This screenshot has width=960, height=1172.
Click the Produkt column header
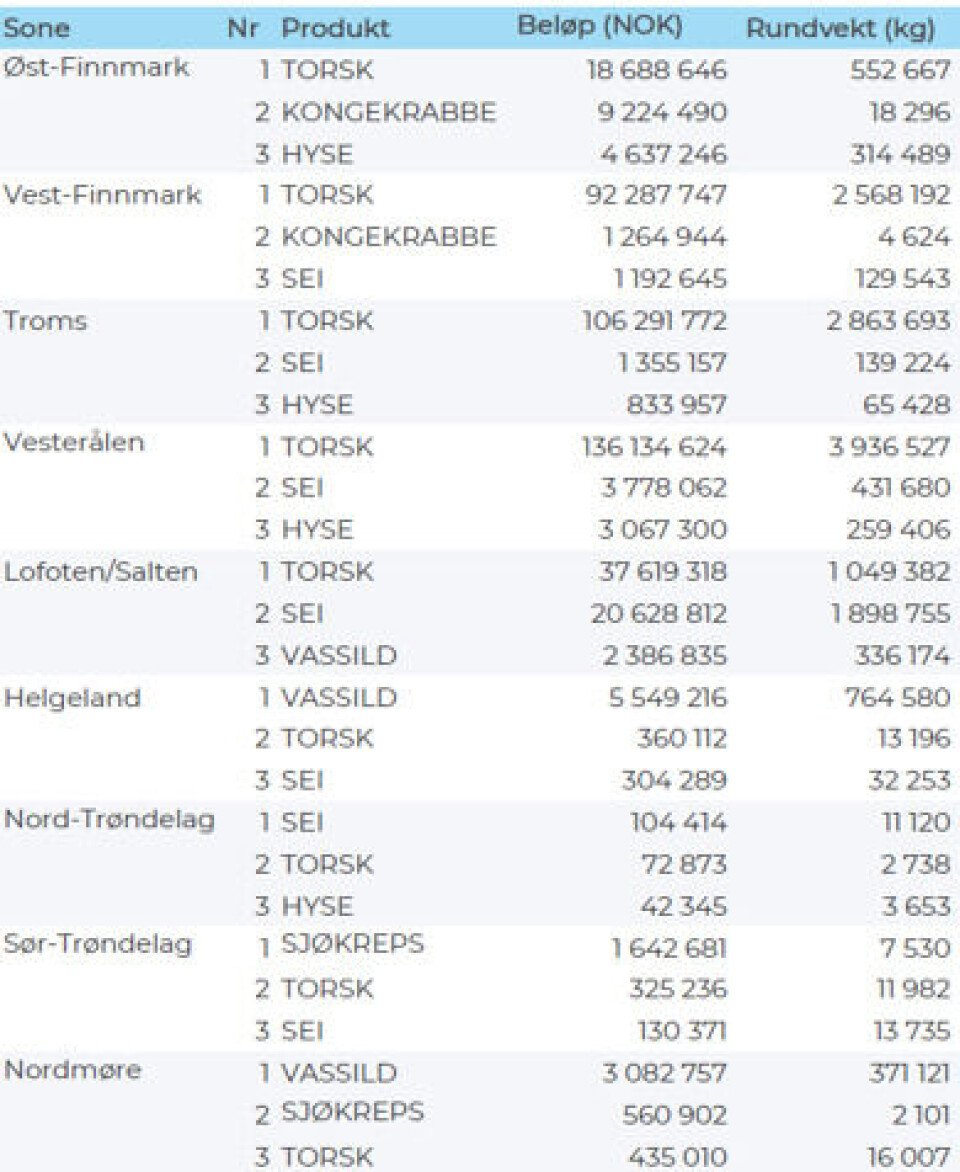[335, 28]
